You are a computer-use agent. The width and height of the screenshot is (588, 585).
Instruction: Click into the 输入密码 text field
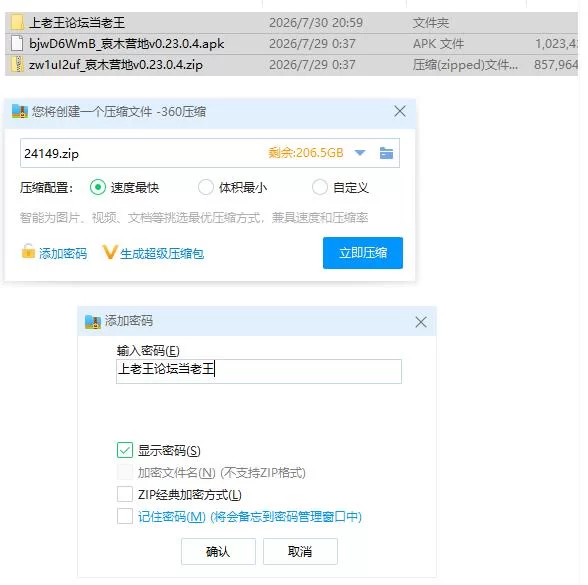click(259, 371)
